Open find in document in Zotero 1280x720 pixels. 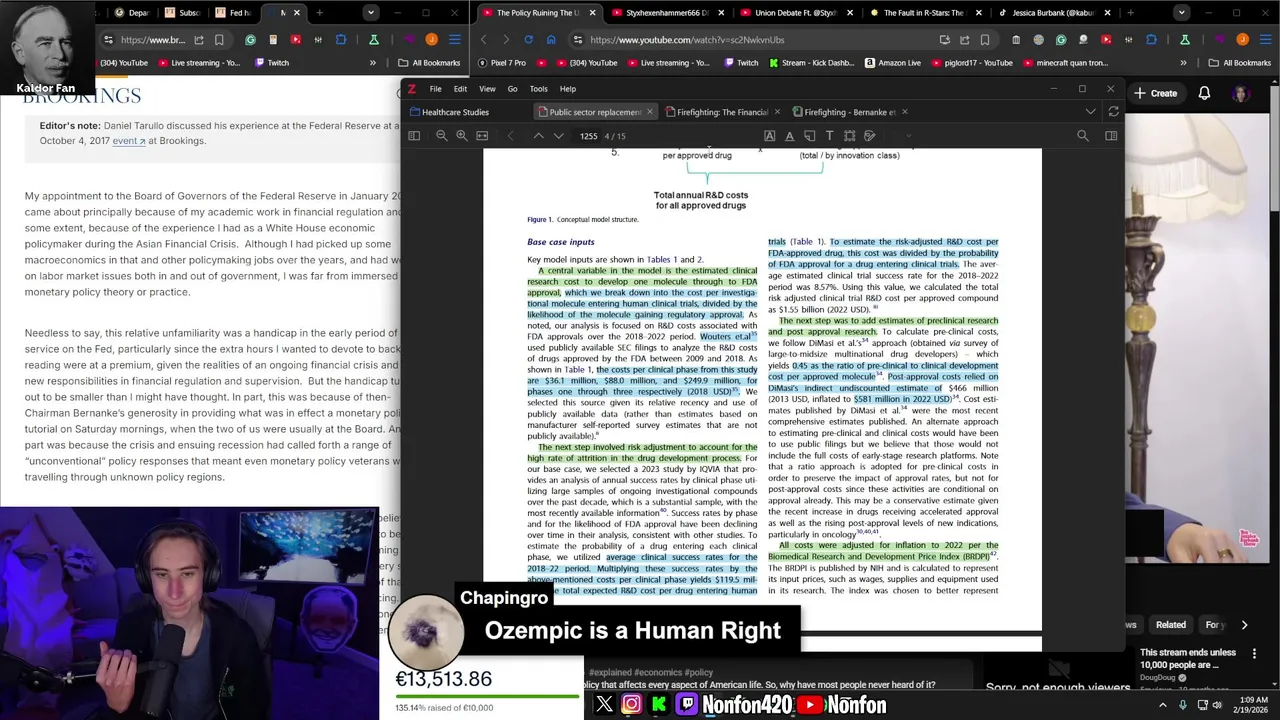1083,136
